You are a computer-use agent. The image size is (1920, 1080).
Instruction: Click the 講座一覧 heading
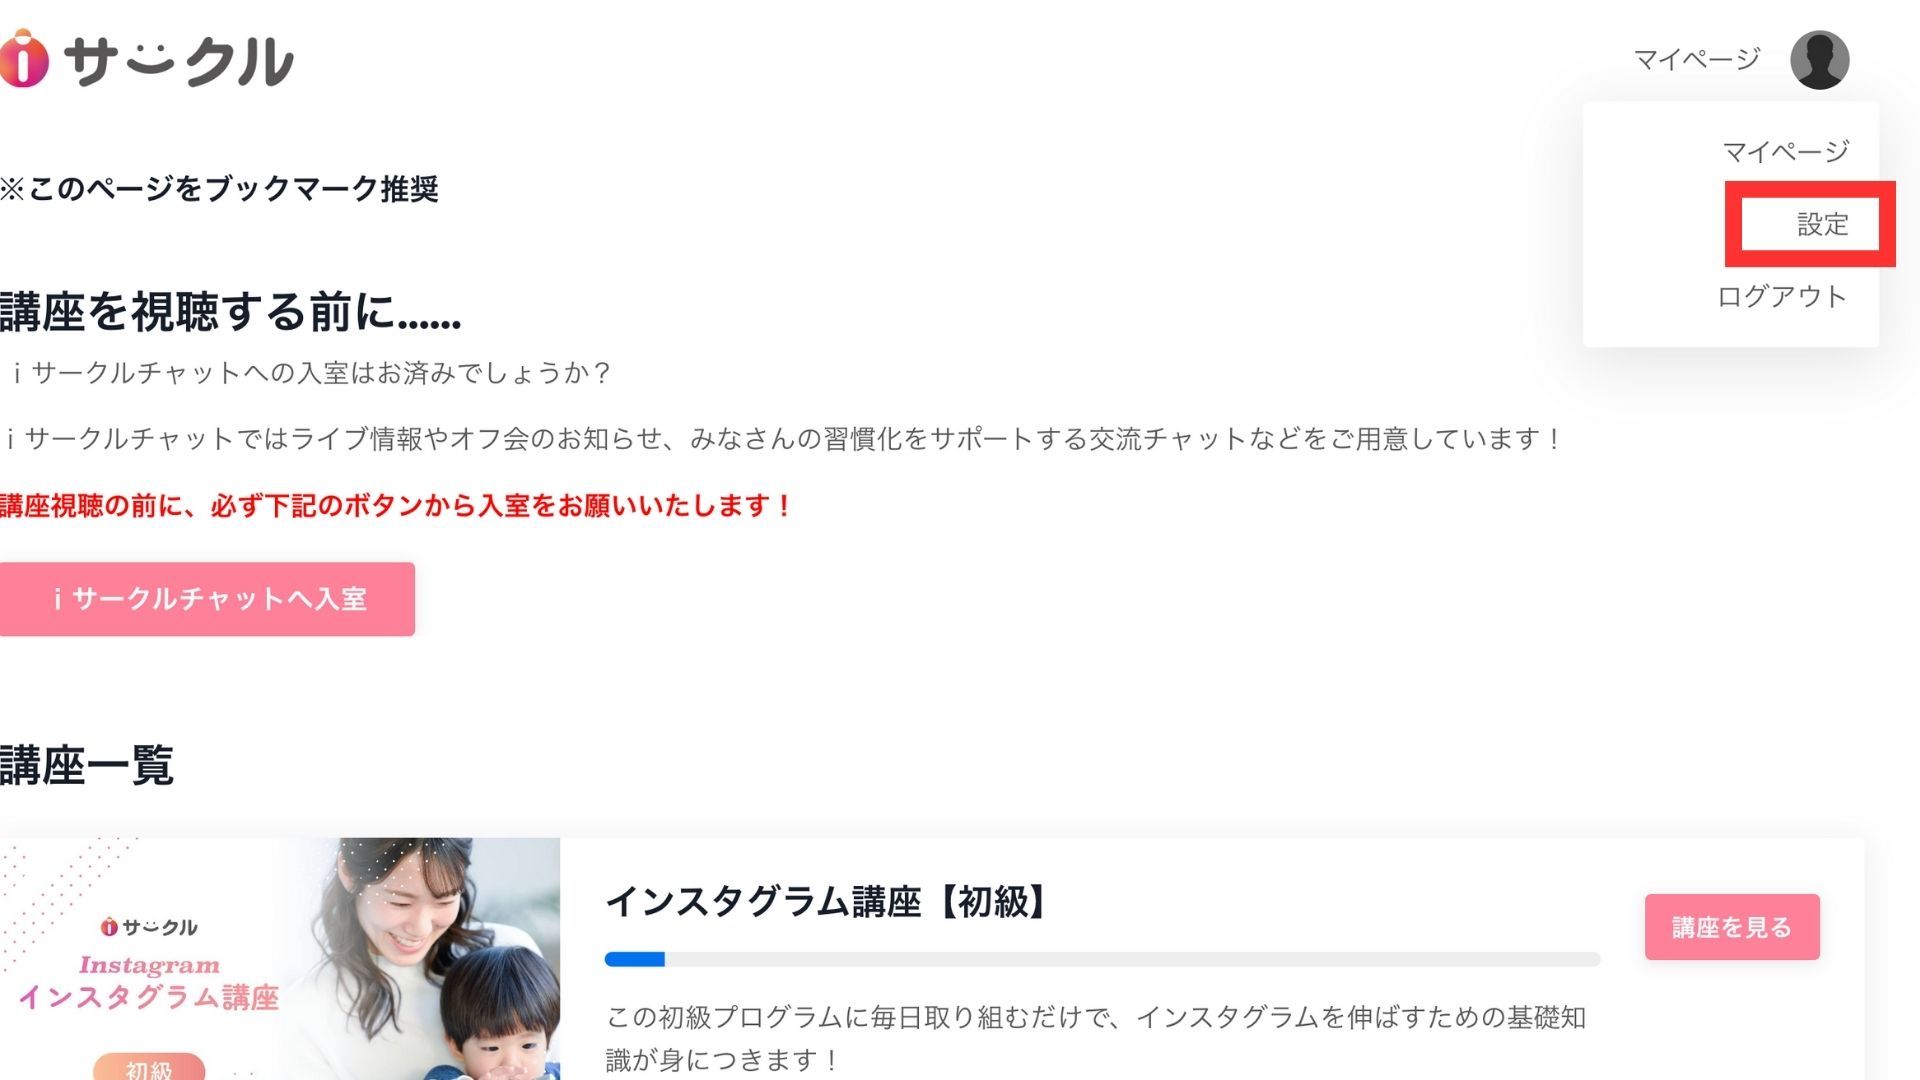coord(87,765)
